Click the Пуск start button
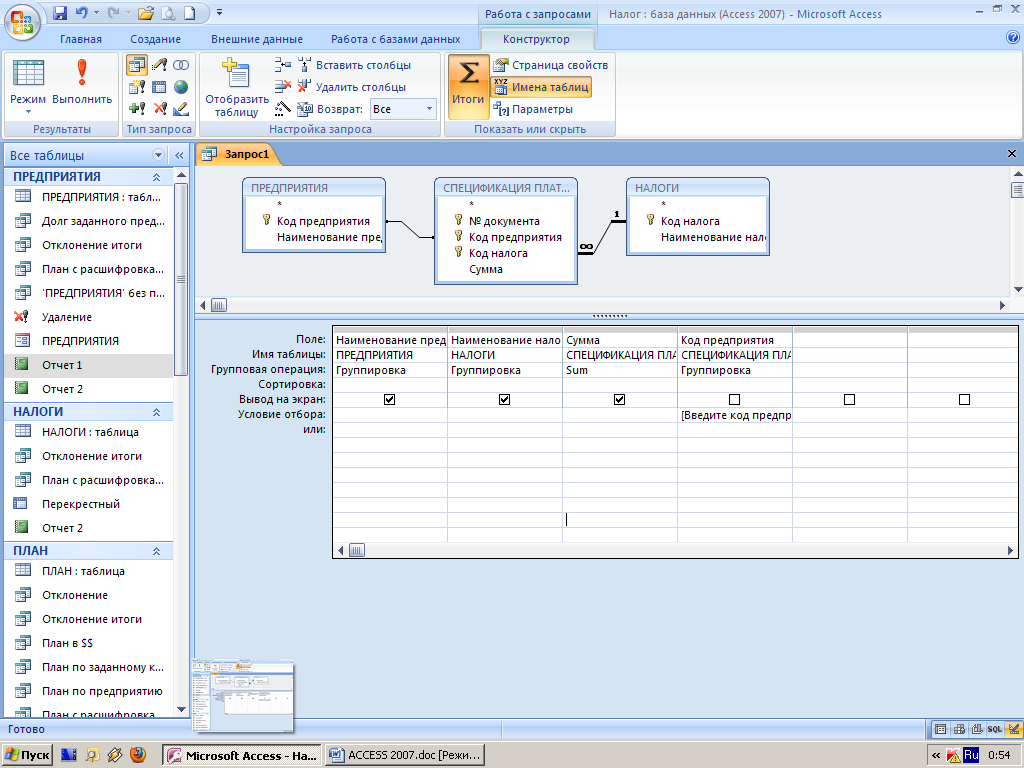 pos(27,756)
